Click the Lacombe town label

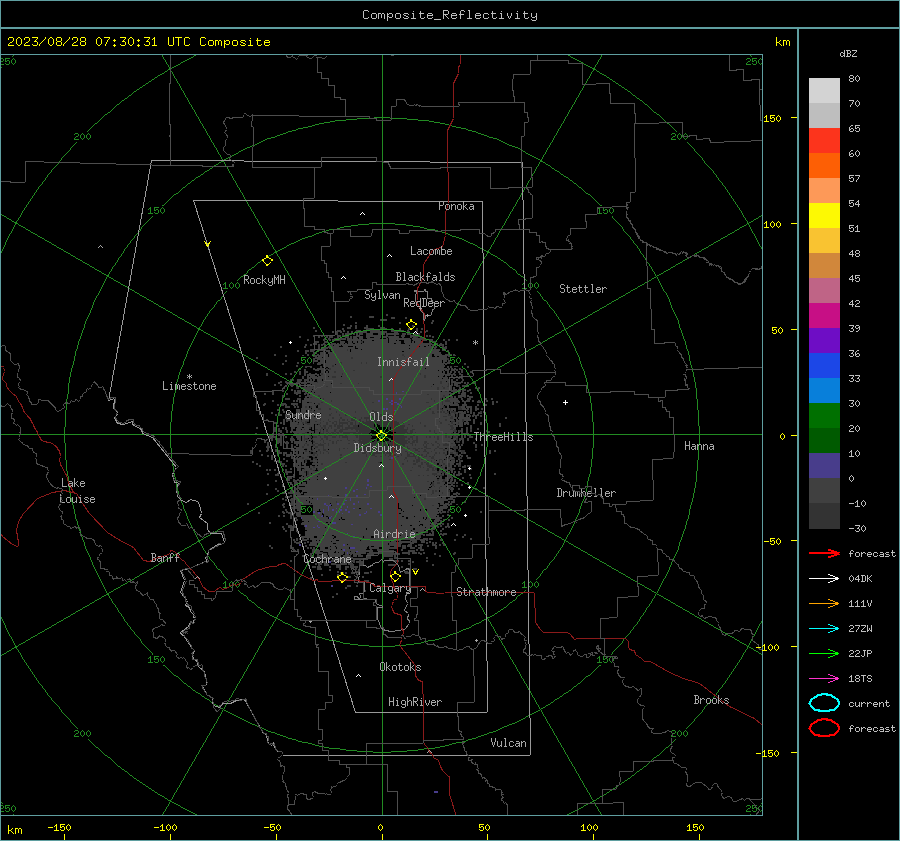click(431, 251)
